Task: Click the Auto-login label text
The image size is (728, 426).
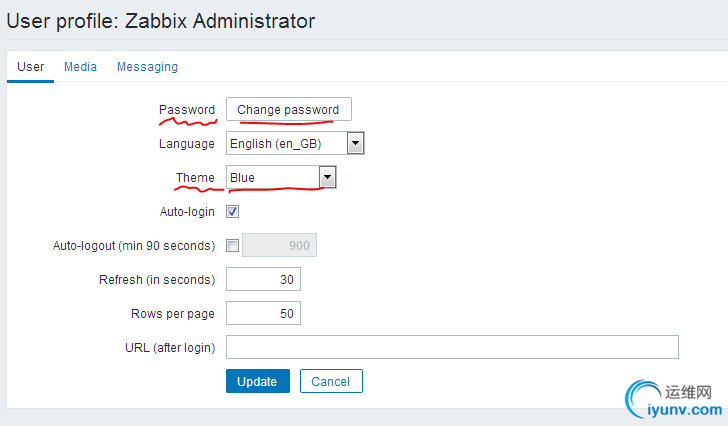Action: (x=187, y=212)
